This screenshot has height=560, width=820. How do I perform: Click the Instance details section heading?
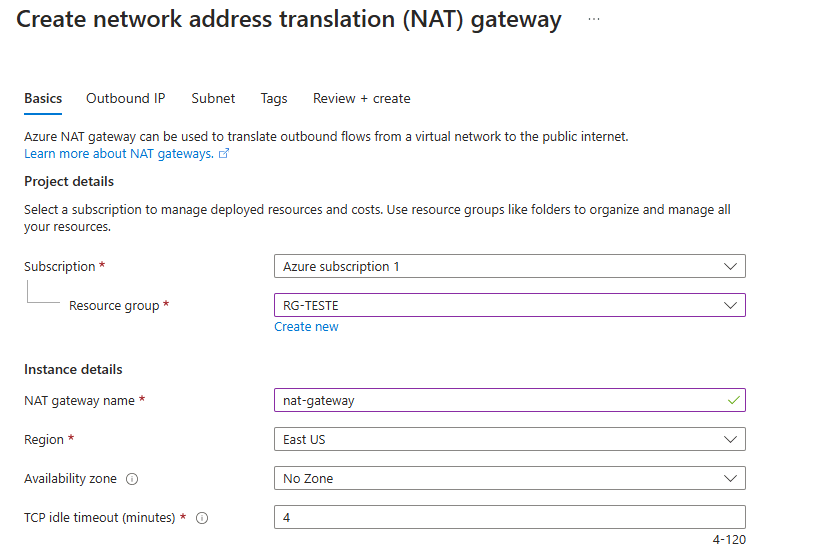73,369
